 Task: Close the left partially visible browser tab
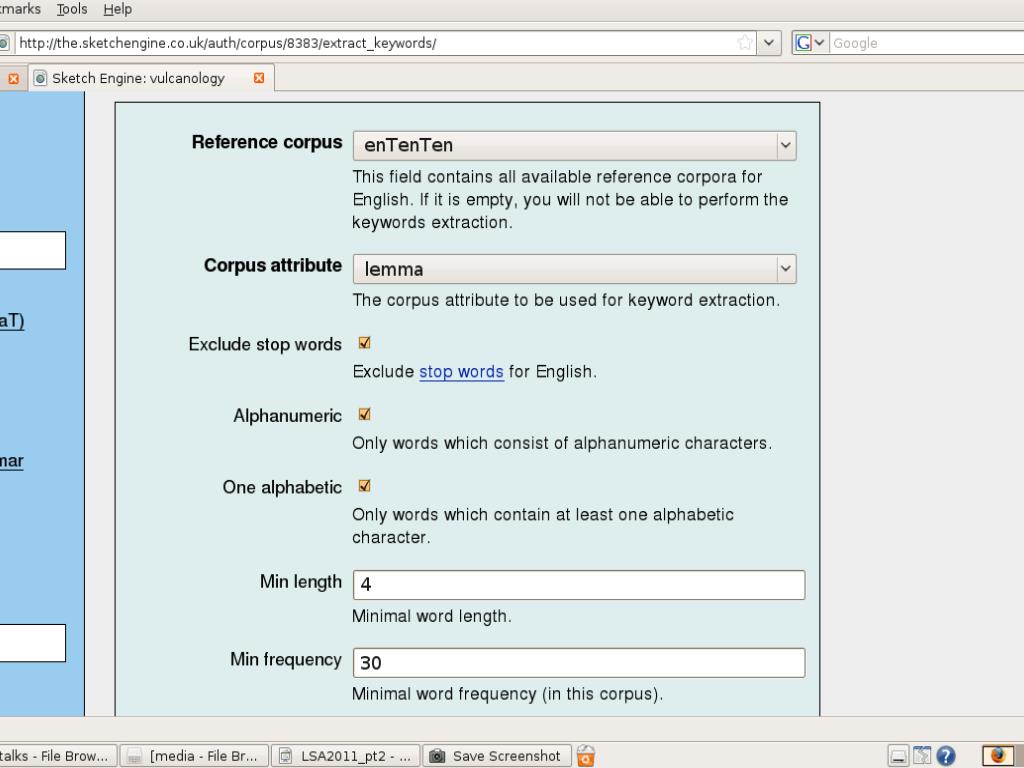13,78
